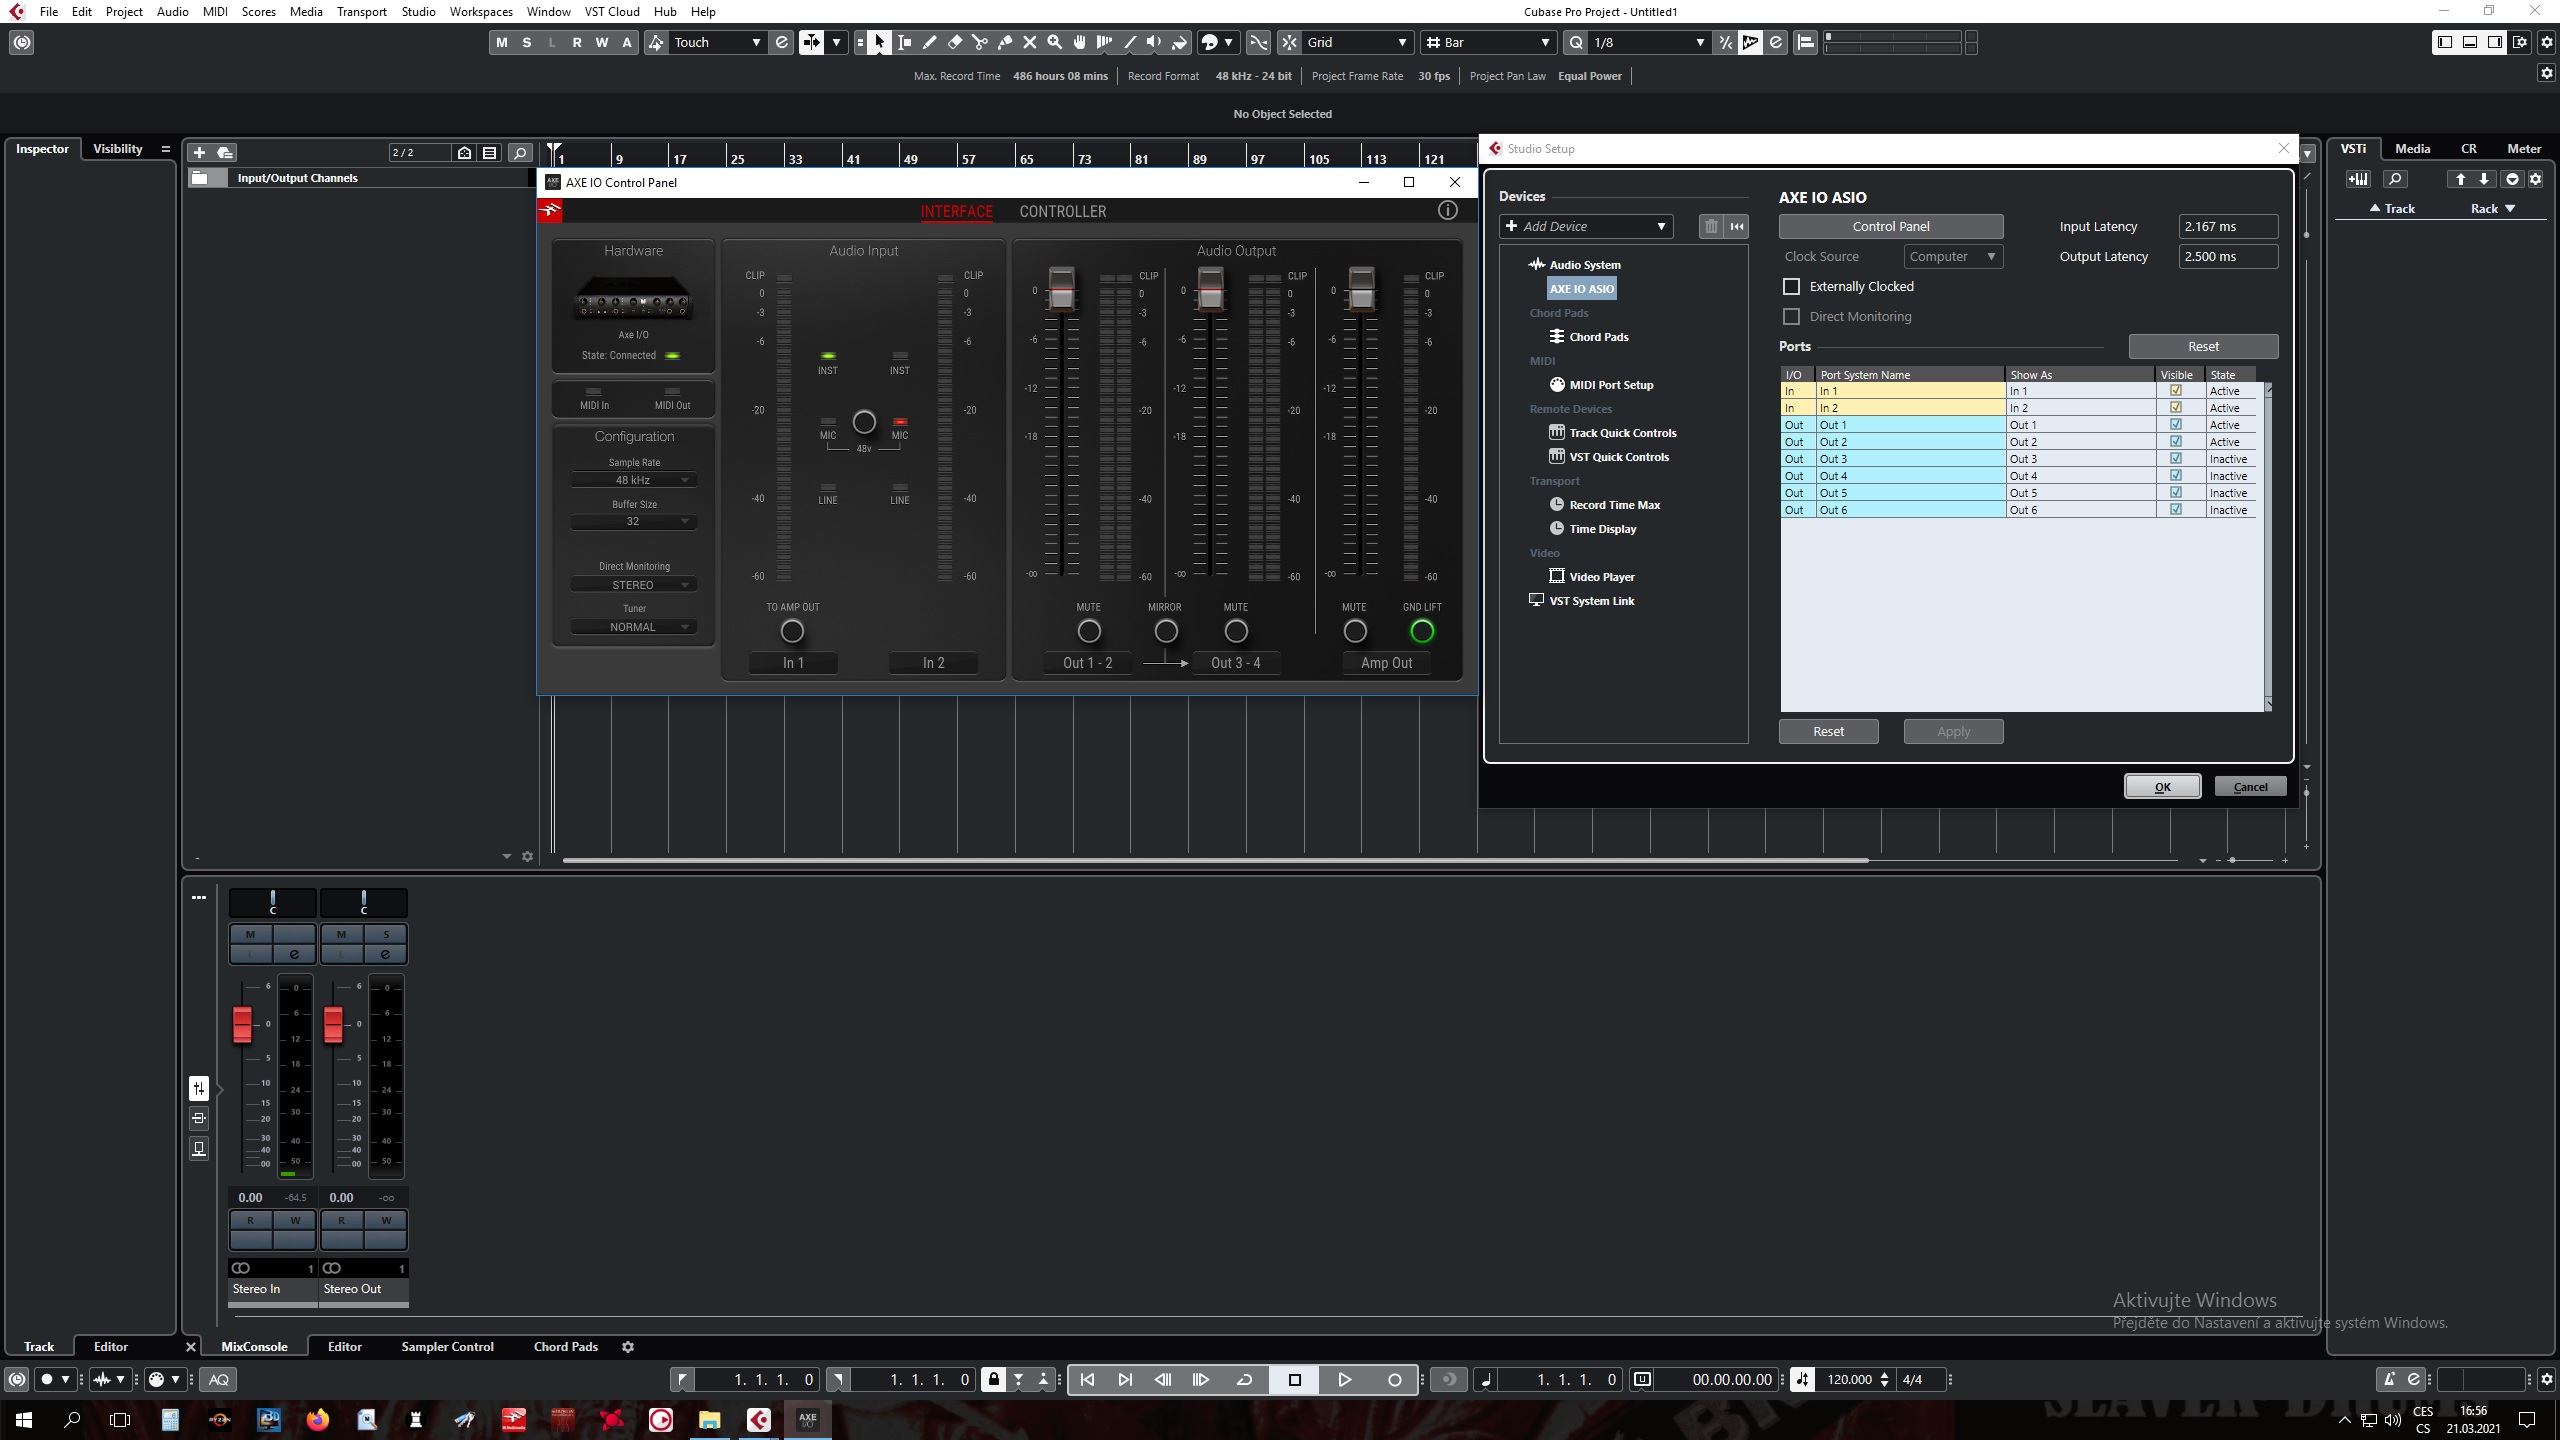Toggle the GND LIFT switch on Amp Out
The width and height of the screenshot is (2560, 1440).
click(x=1421, y=631)
